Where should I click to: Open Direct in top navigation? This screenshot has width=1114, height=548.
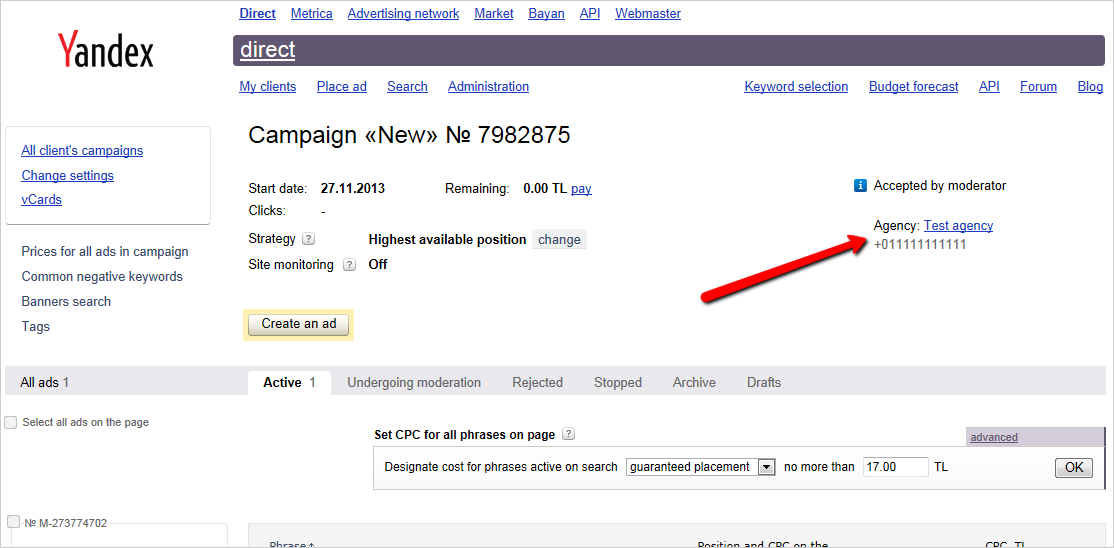pyautogui.click(x=258, y=14)
